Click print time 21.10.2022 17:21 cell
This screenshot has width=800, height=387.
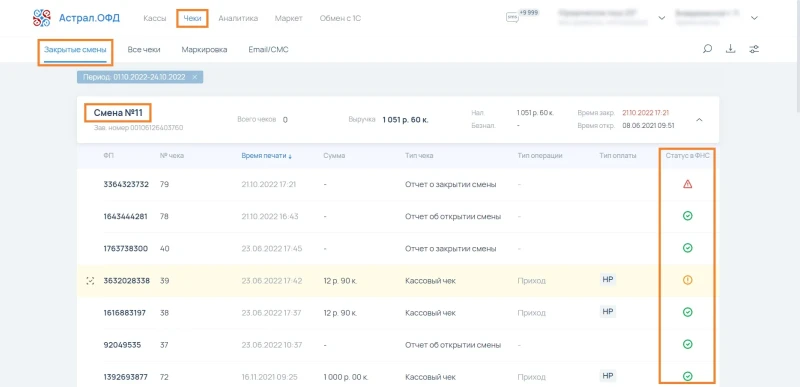[269, 185]
